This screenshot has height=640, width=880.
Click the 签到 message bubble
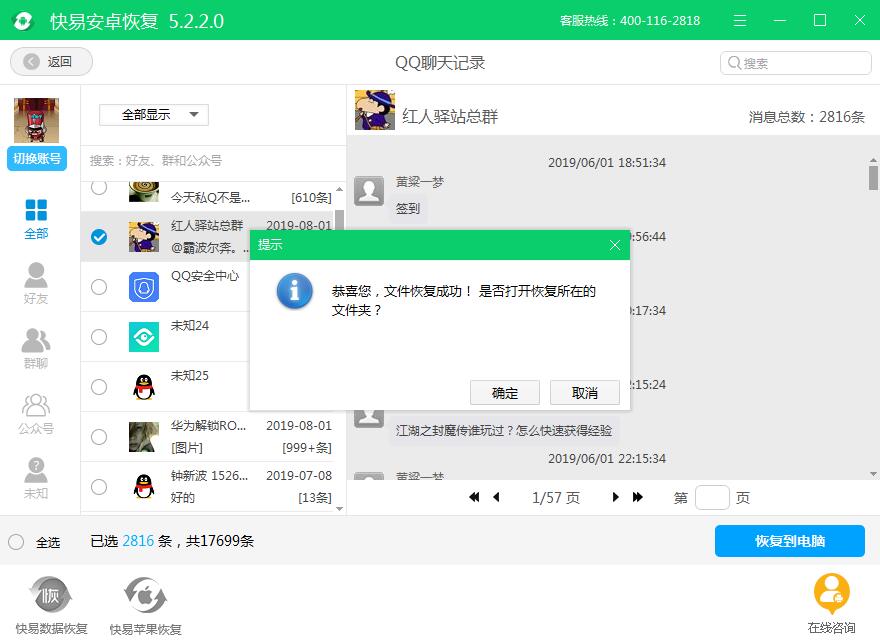[408, 208]
